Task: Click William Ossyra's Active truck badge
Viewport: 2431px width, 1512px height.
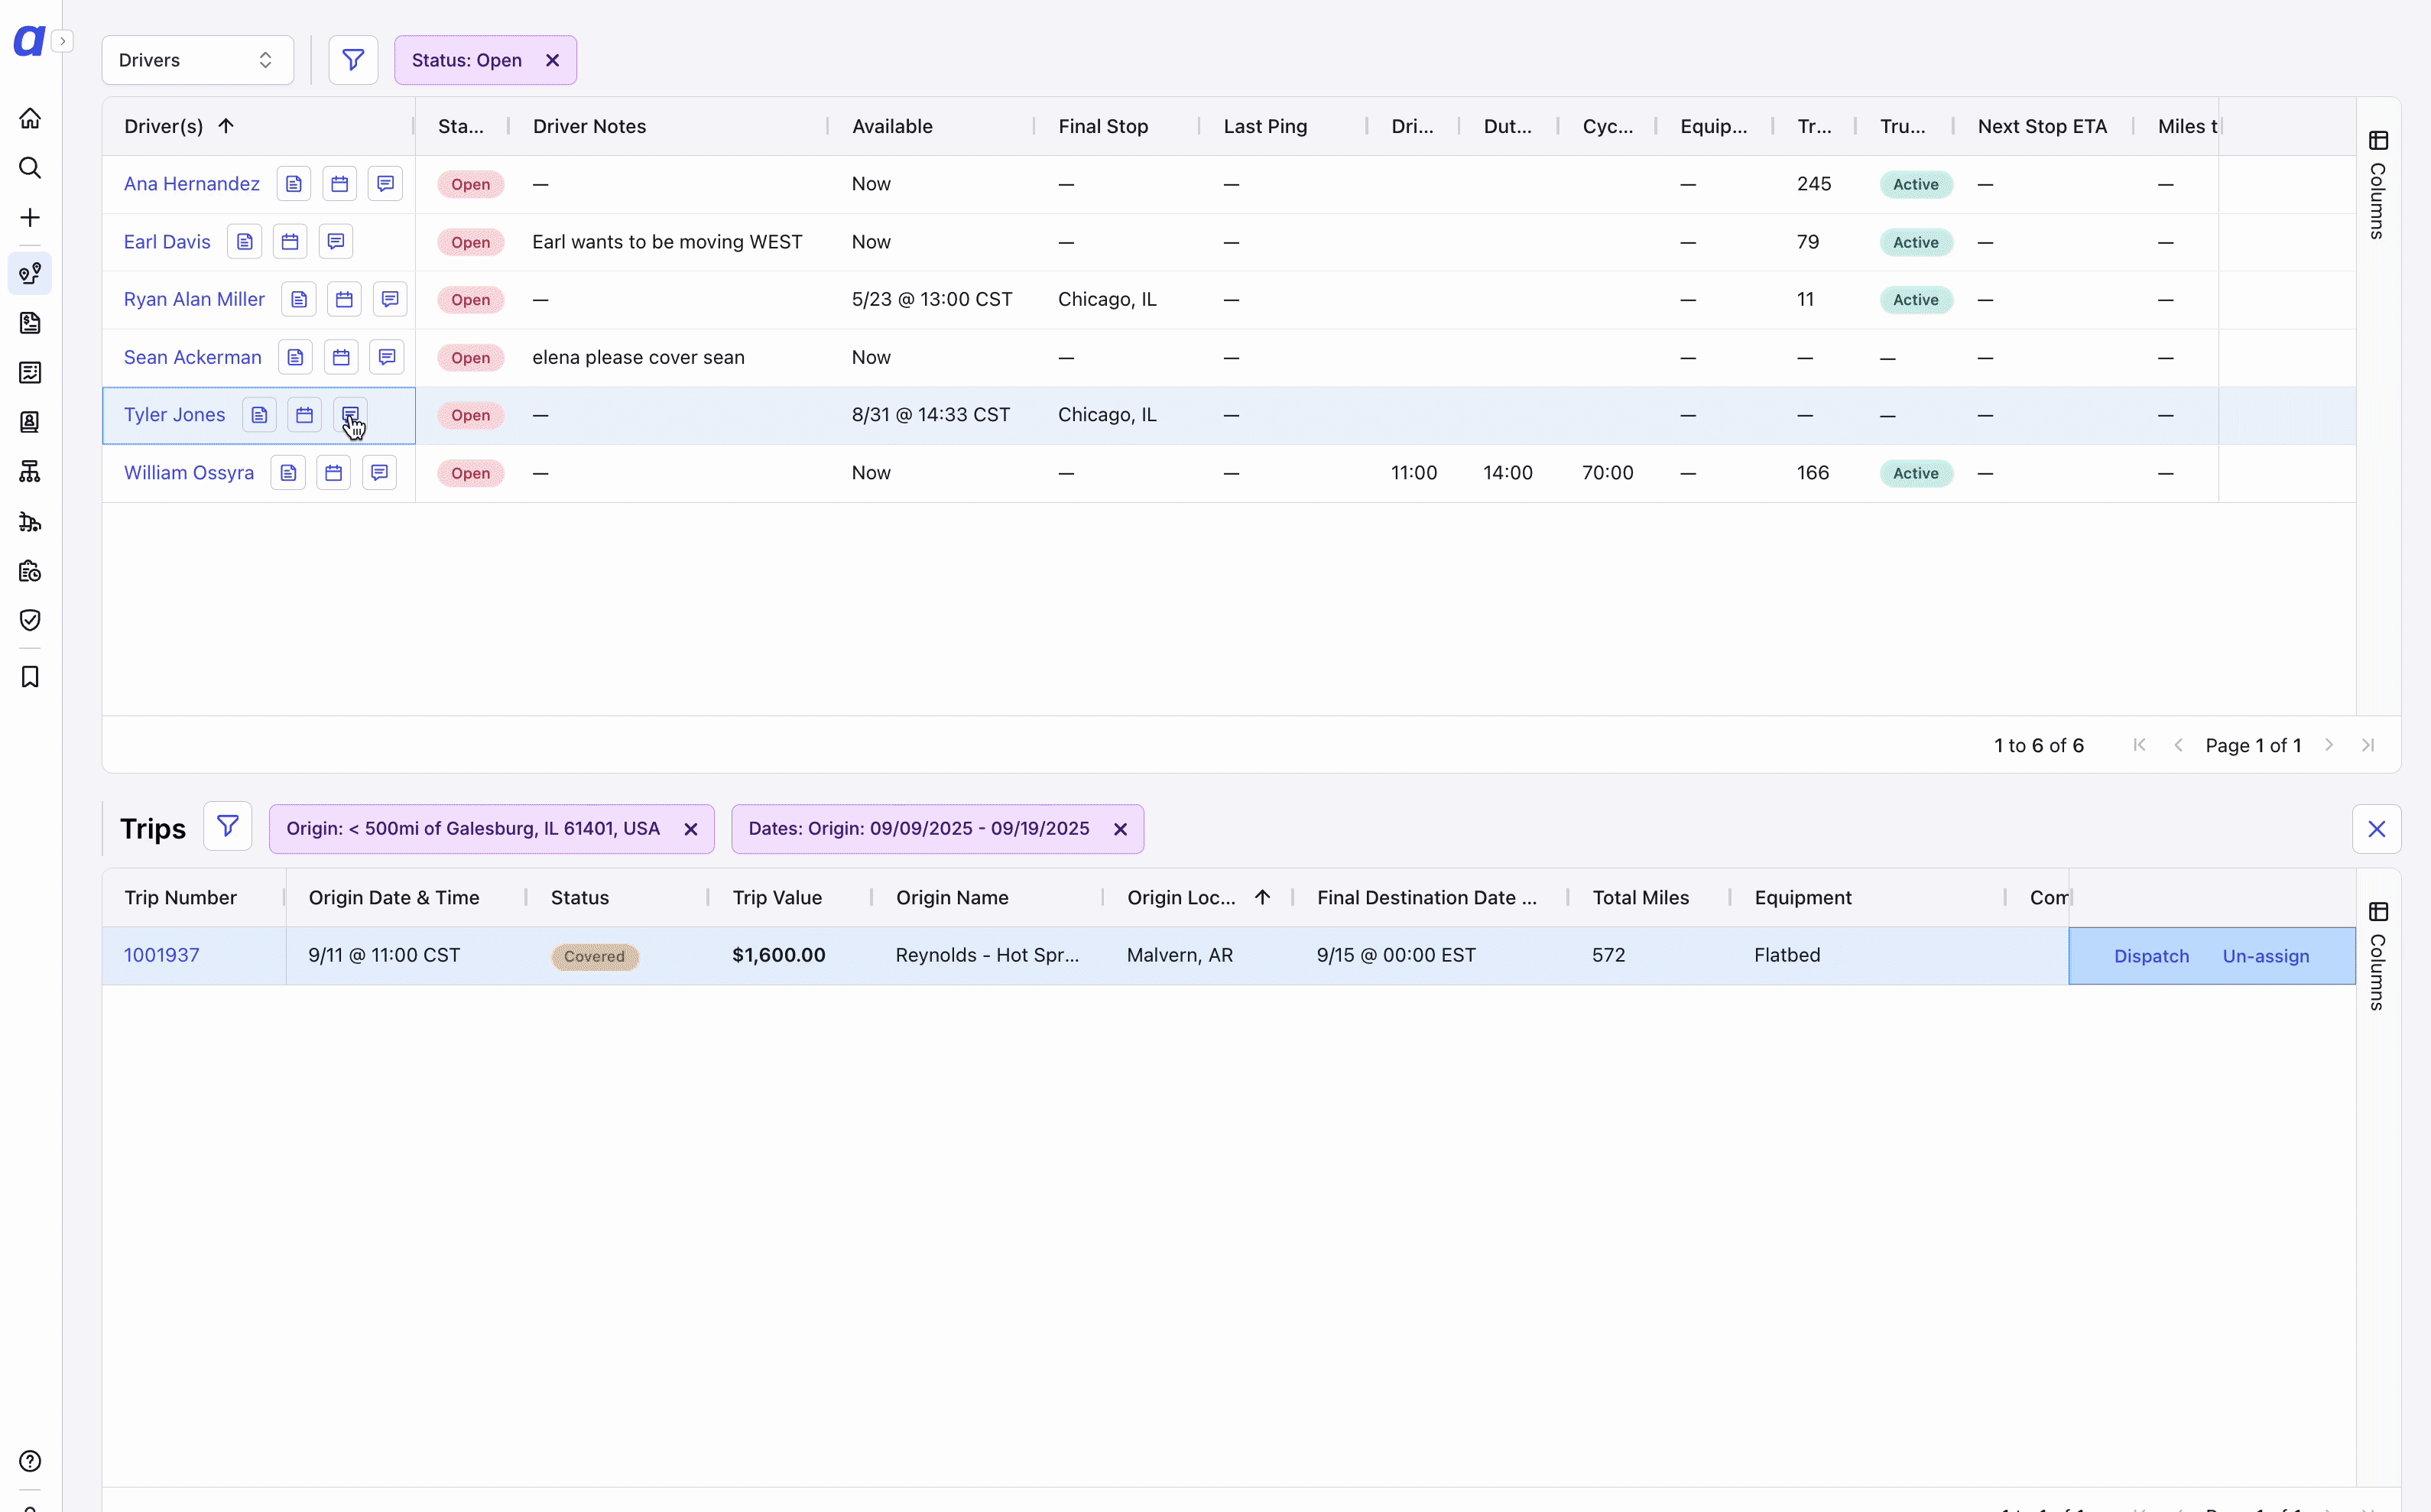Action: (1915, 473)
